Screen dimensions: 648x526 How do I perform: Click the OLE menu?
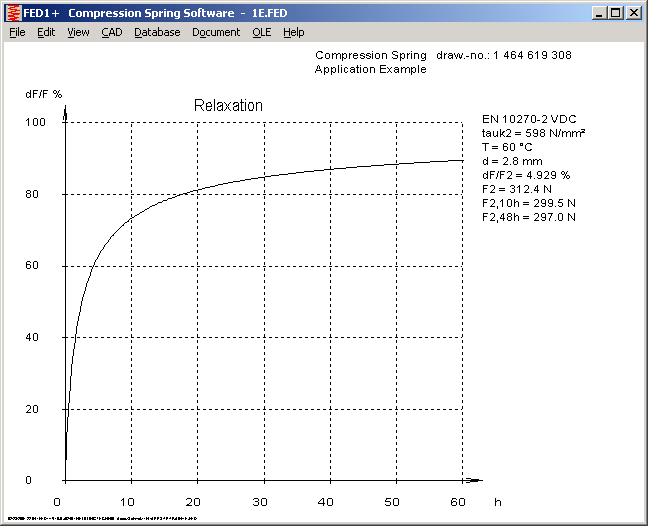pos(261,32)
